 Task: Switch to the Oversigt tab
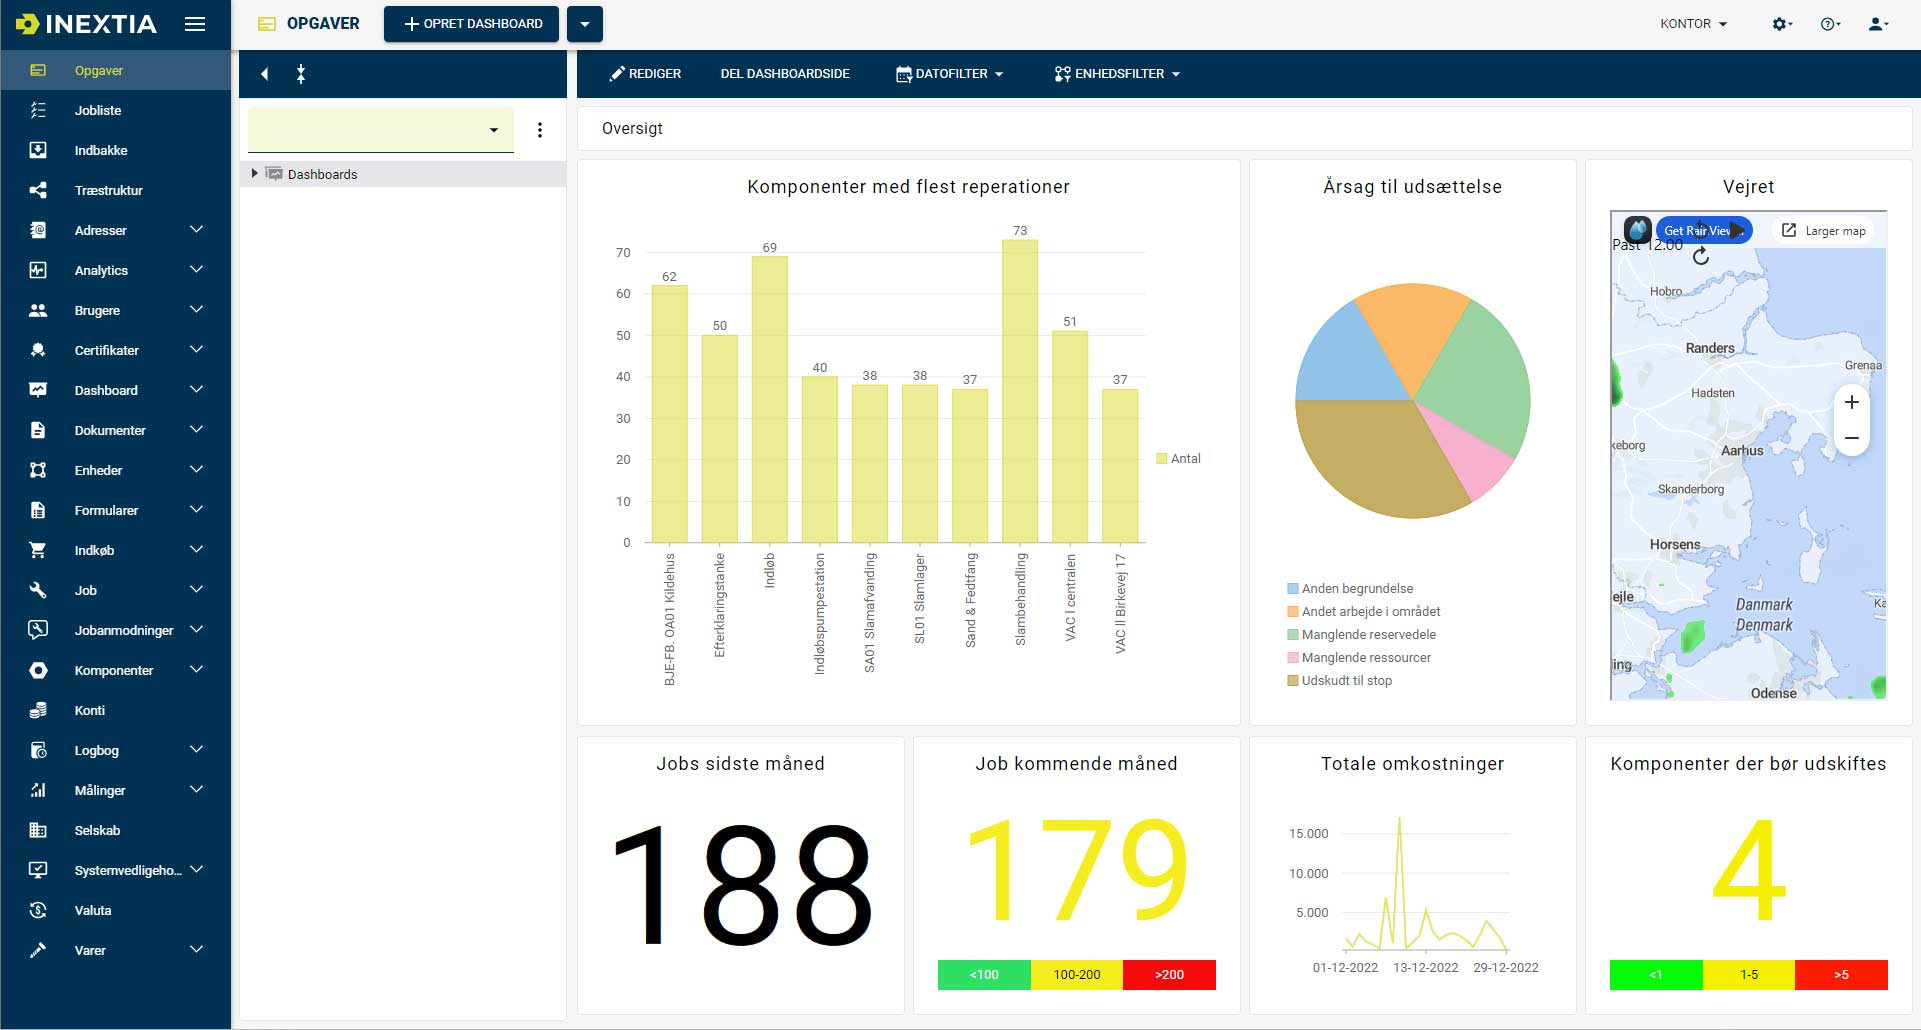pyautogui.click(x=631, y=128)
